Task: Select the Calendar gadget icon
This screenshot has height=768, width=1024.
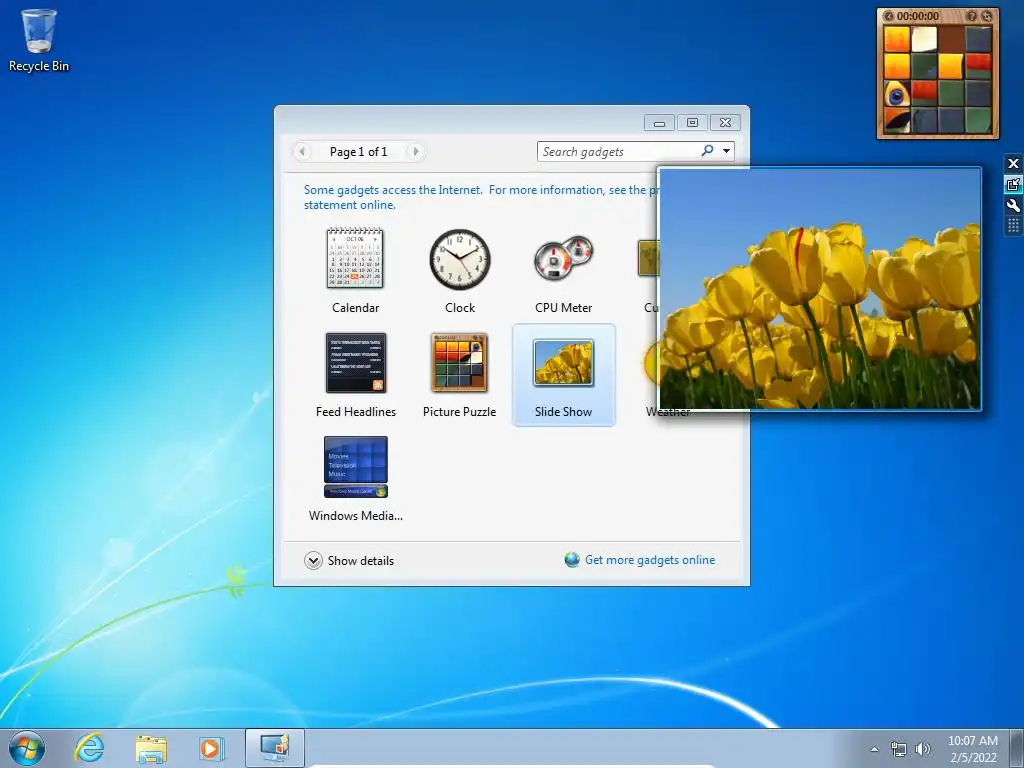Action: (355, 258)
